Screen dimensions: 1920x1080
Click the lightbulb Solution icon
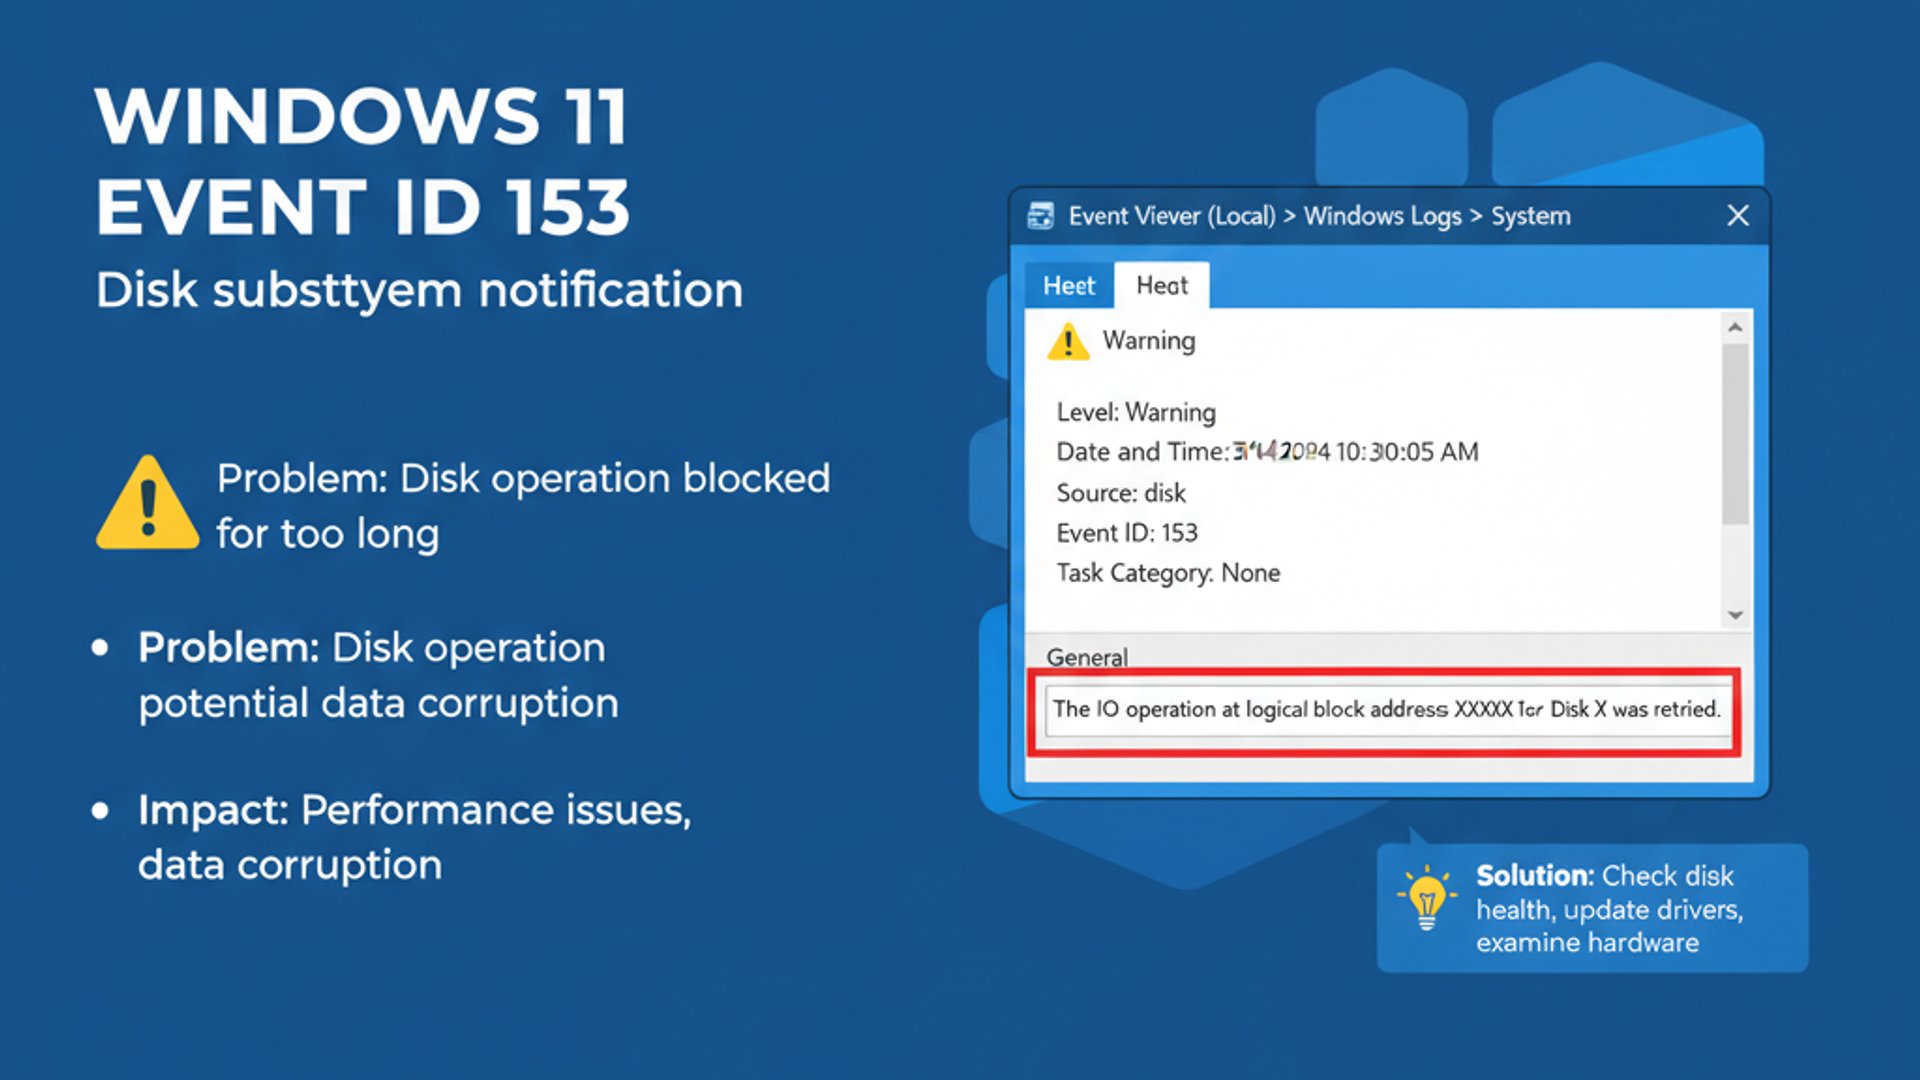coord(1427,897)
